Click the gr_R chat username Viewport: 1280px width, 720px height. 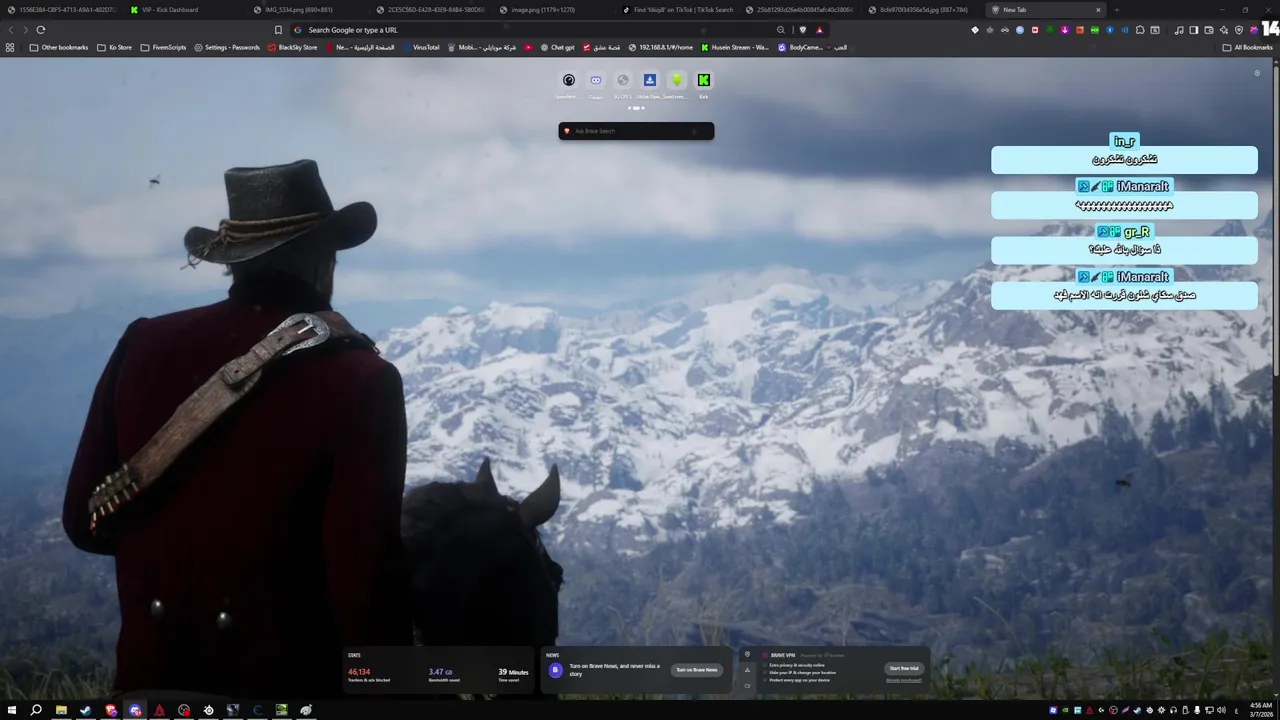tap(1136, 231)
